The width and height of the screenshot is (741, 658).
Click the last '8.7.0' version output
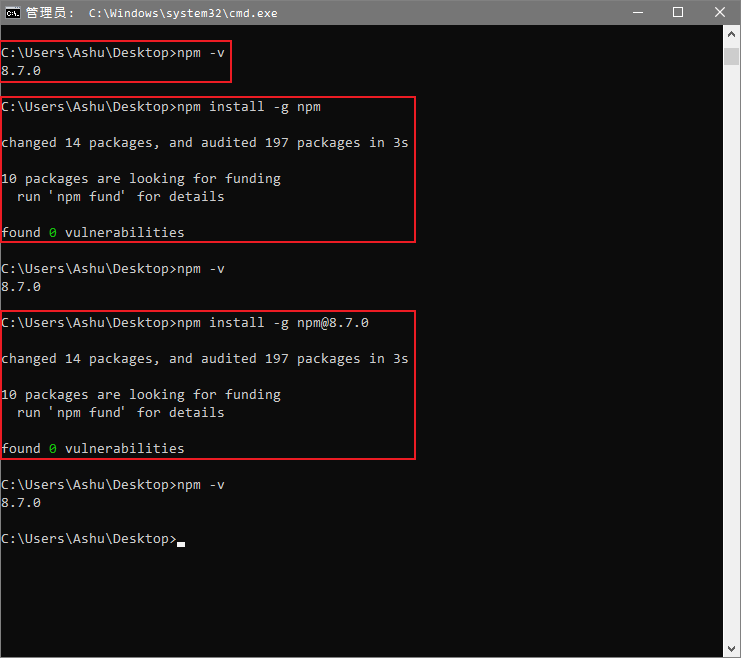point(21,503)
